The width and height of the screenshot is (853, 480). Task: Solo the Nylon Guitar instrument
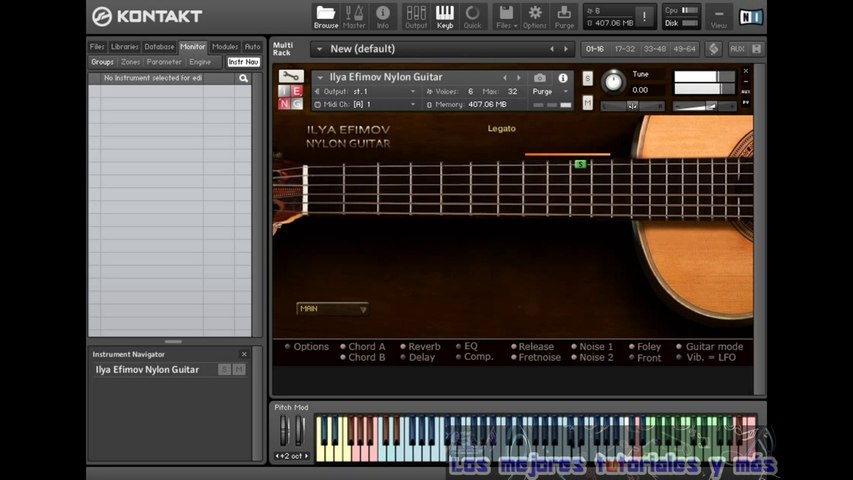pyautogui.click(x=587, y=78)
